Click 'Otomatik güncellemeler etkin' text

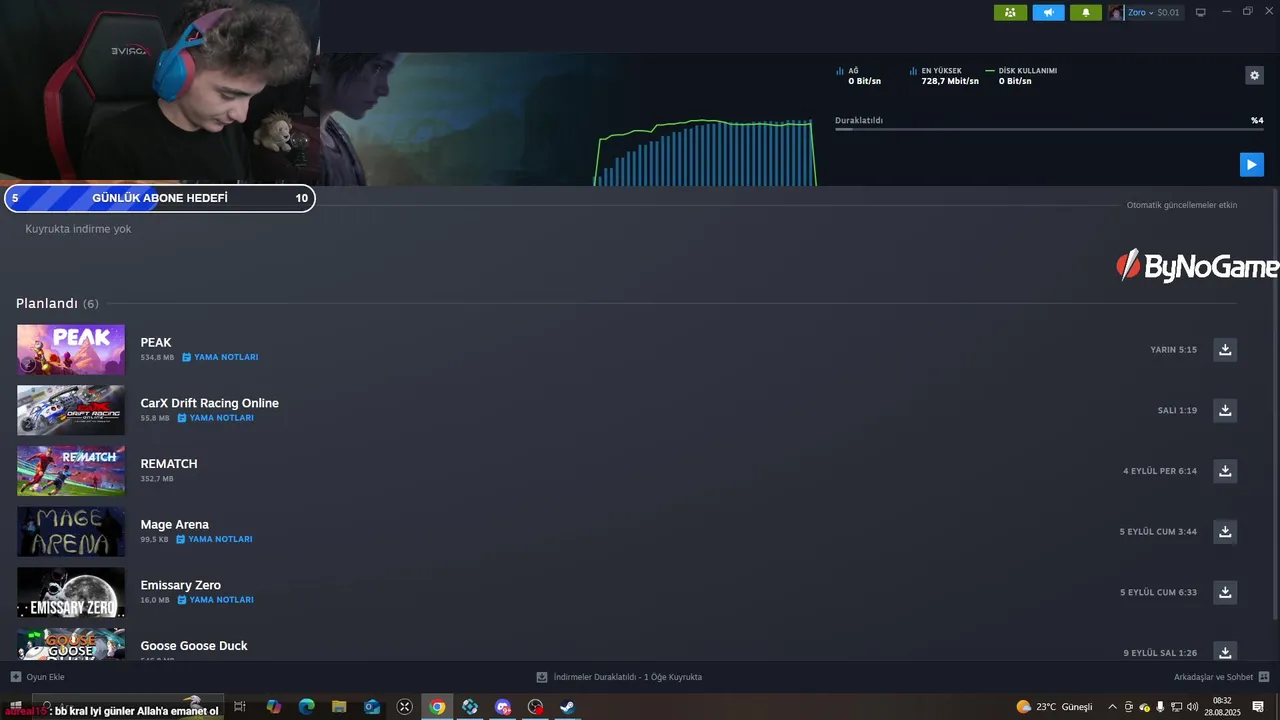[x=1182, y=205]
